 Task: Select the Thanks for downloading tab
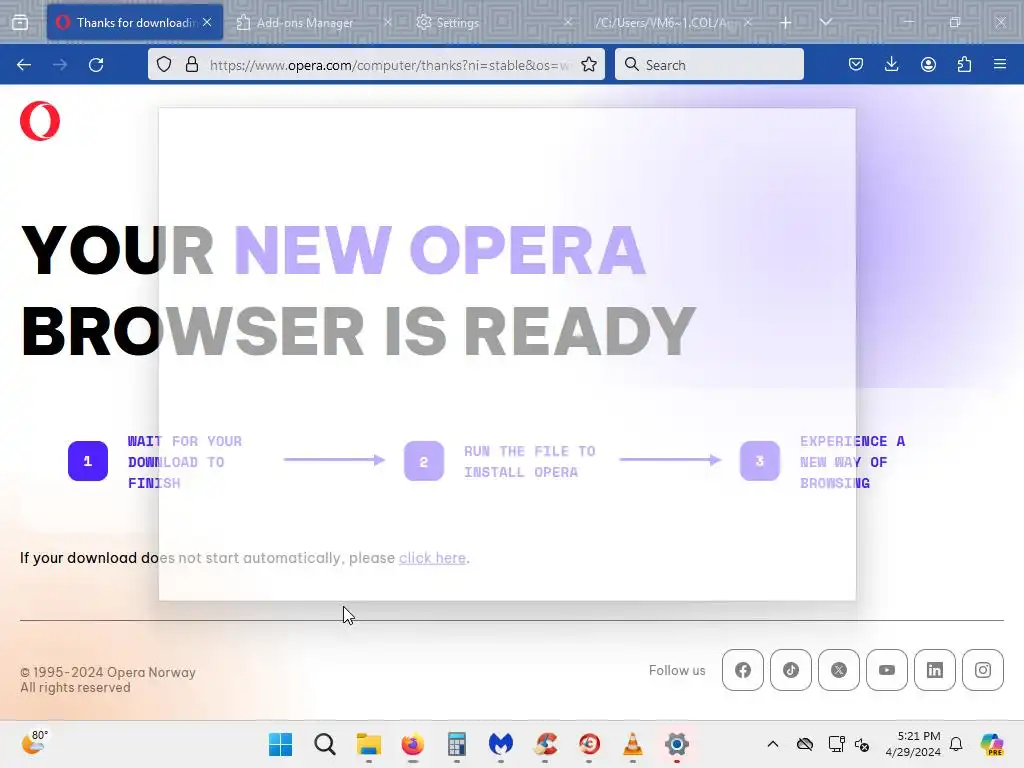(x=133, y=23)
